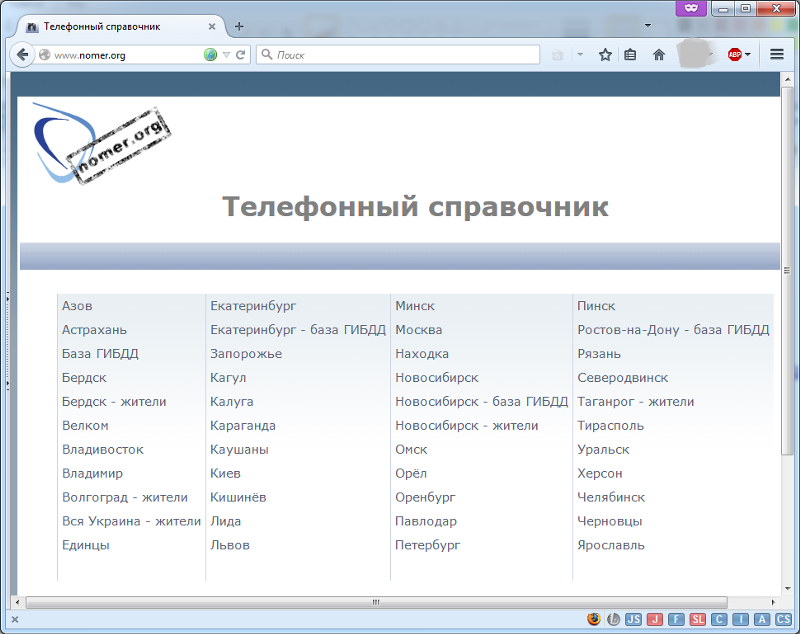Open the Петербург link
The image size is (800, 634).
428,545
